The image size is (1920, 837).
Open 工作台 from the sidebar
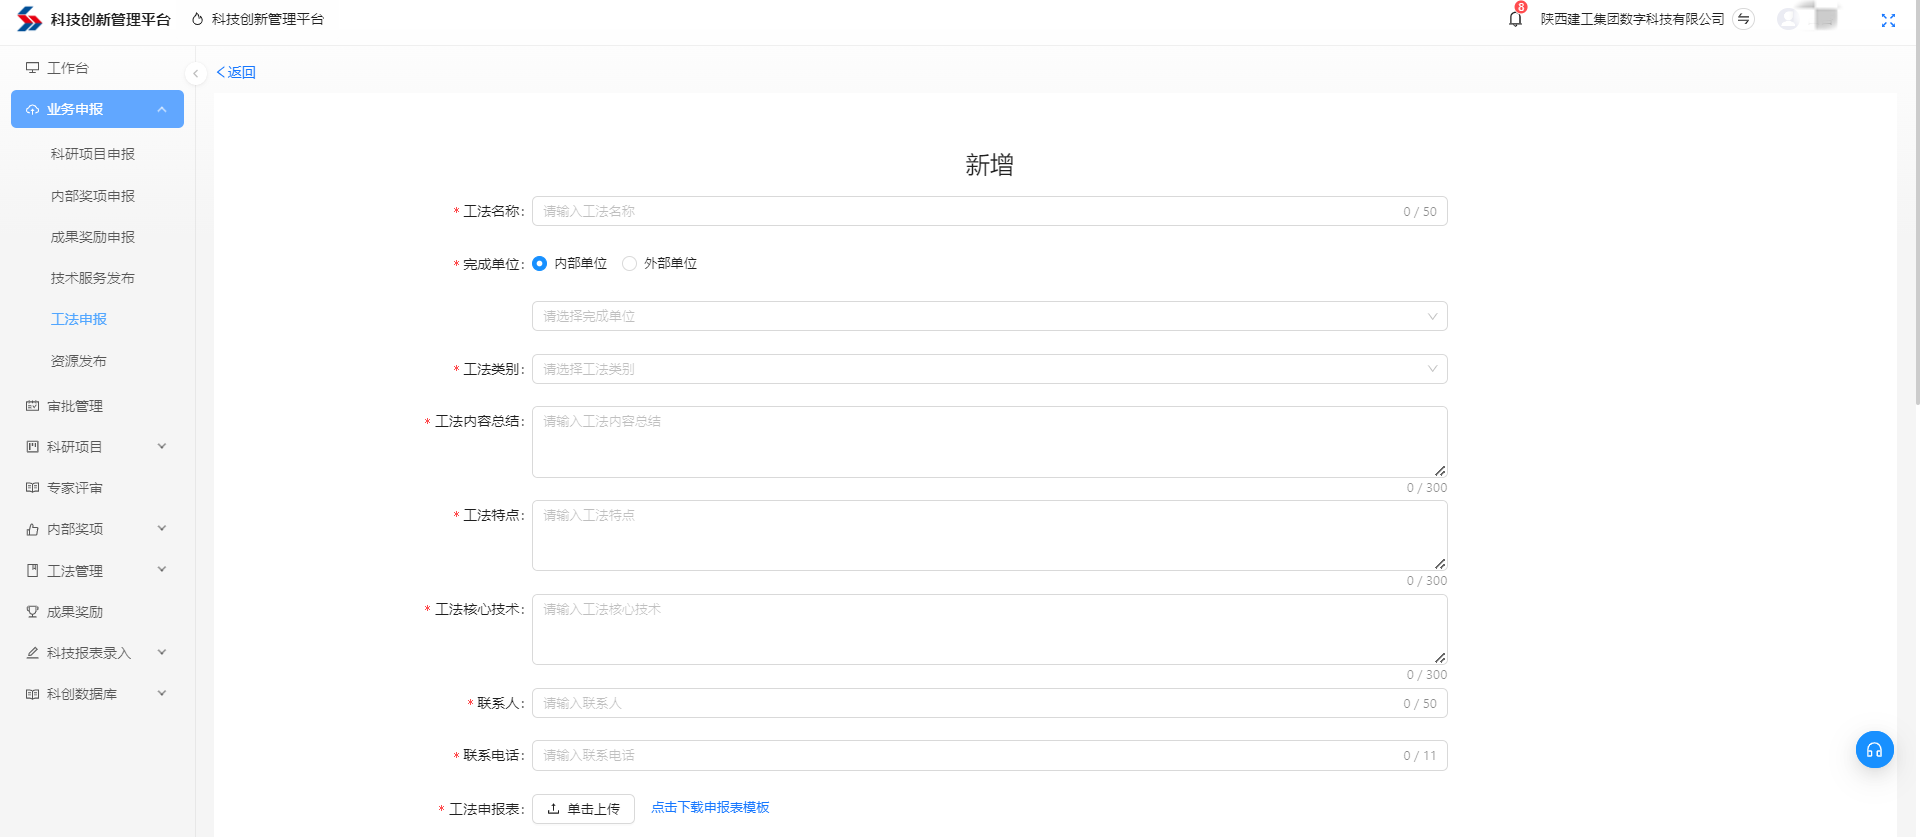[68, 68]
